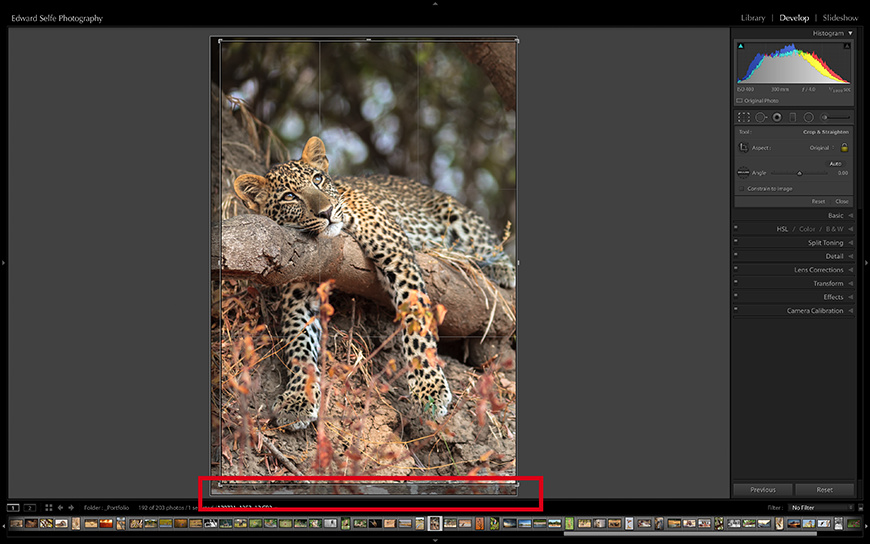Select the Crop Overlay tool icon

tap(743, 117)
